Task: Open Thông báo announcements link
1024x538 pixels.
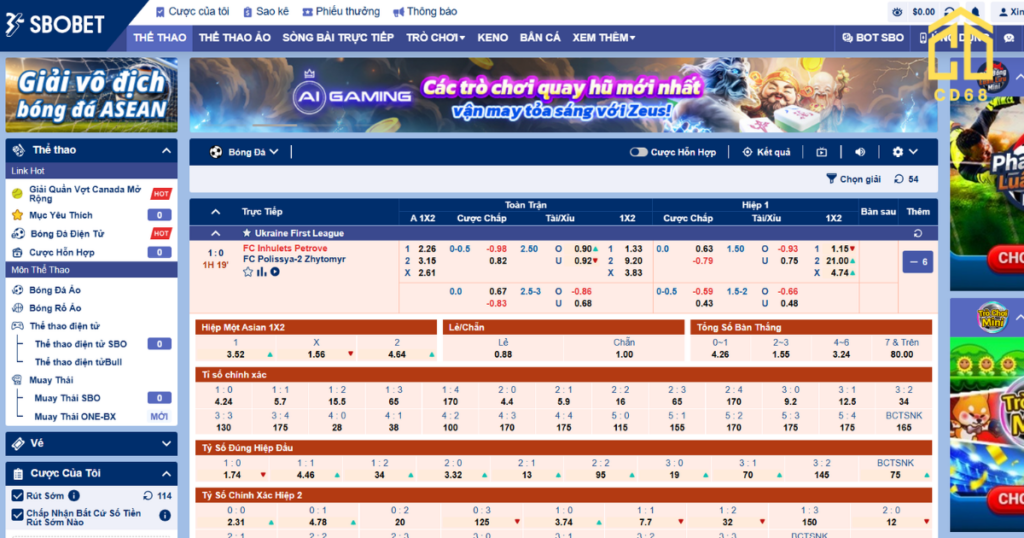Action: pyautogui.click(x=424, y=11)
